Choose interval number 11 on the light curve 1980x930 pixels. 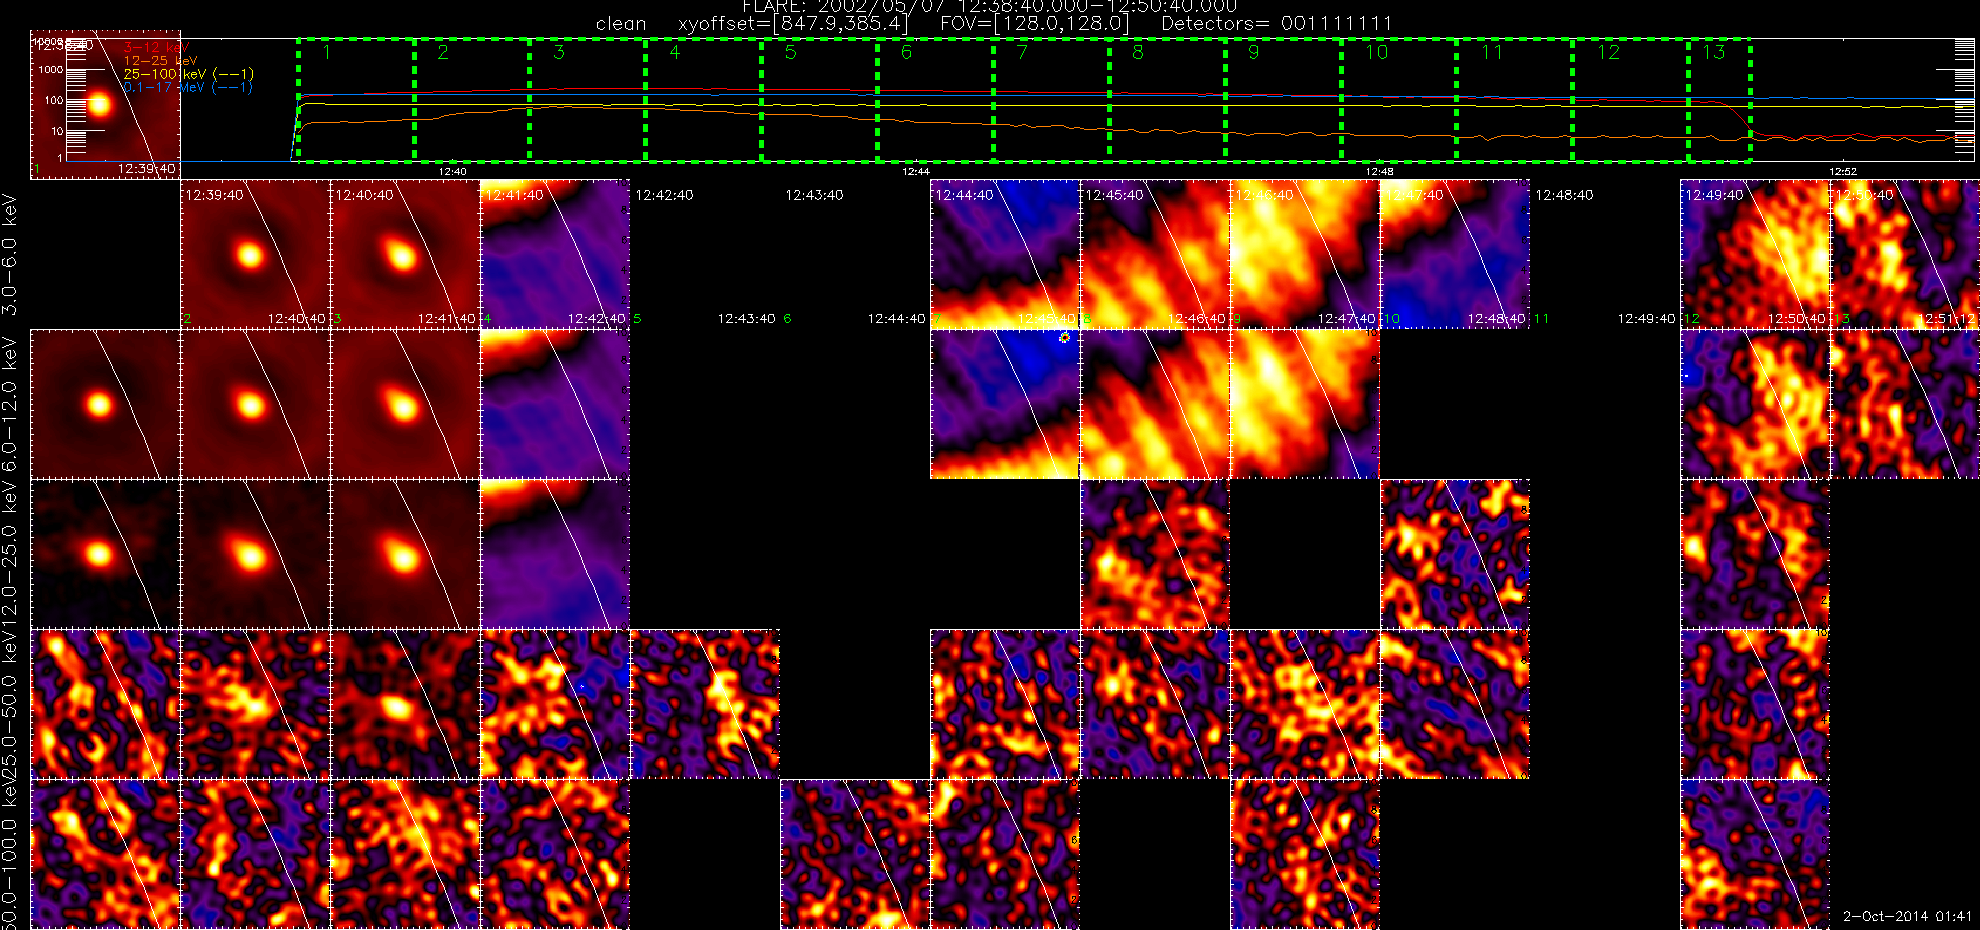click(x=1492, y=52)
